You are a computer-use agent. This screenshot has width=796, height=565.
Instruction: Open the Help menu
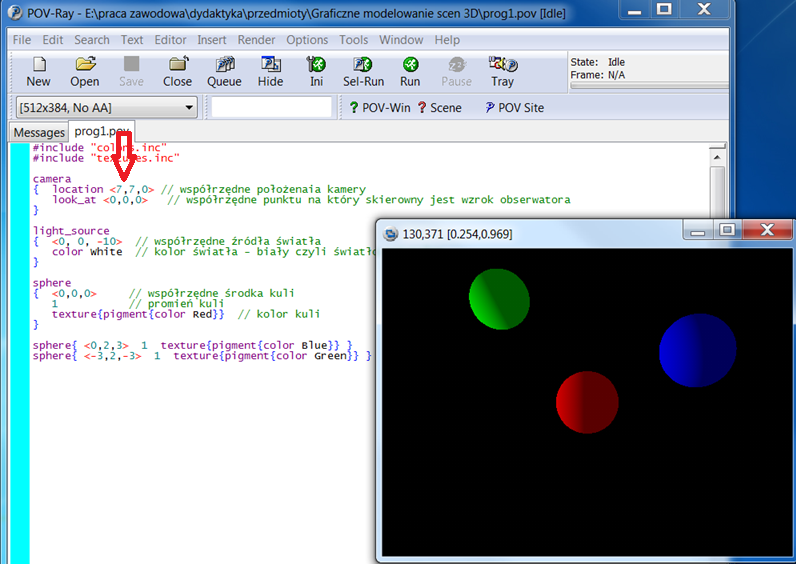click(x=447, y=40)
